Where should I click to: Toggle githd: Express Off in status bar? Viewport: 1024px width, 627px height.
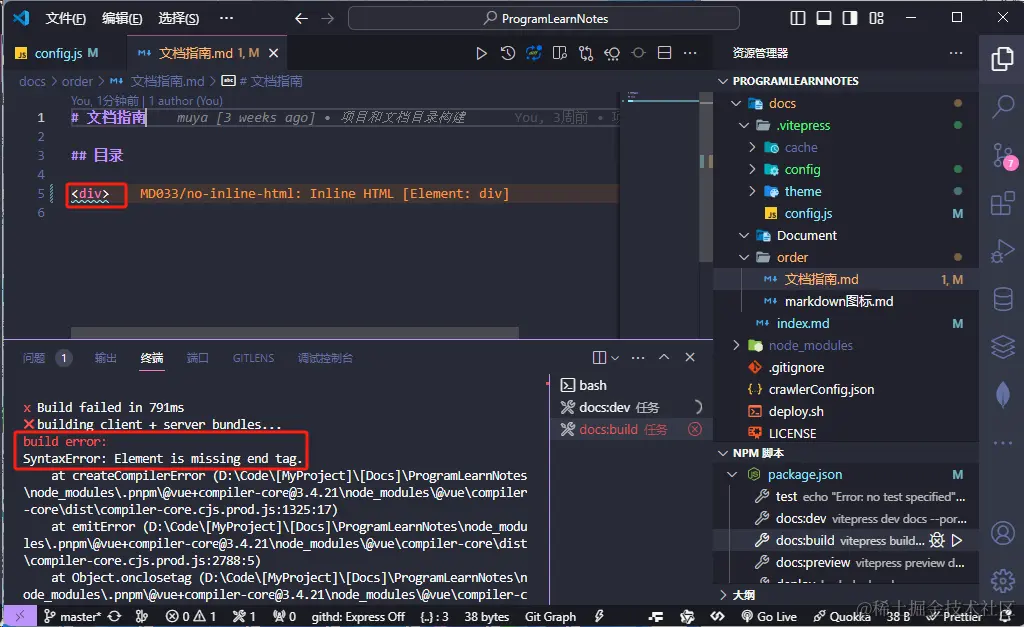(x=358, y=617)
